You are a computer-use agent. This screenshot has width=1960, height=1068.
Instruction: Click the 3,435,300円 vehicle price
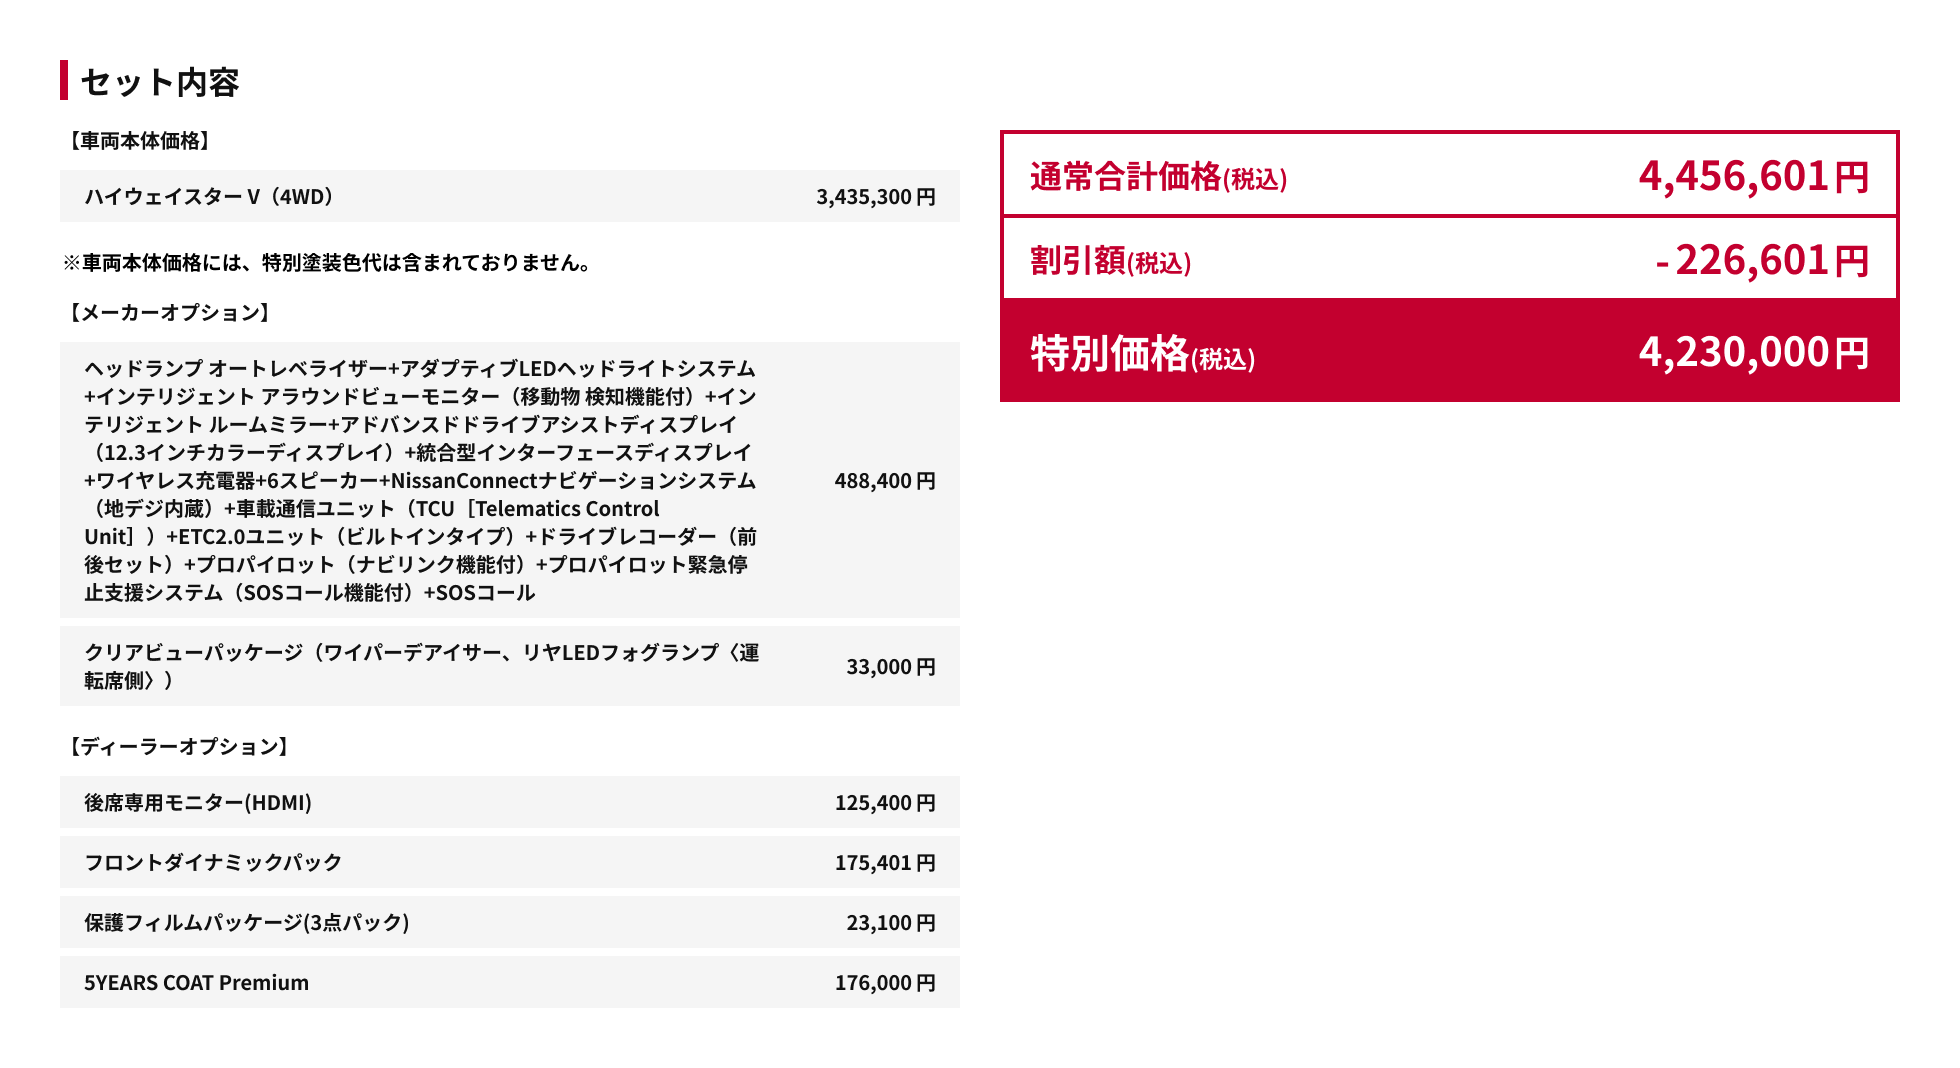[875, 197]
